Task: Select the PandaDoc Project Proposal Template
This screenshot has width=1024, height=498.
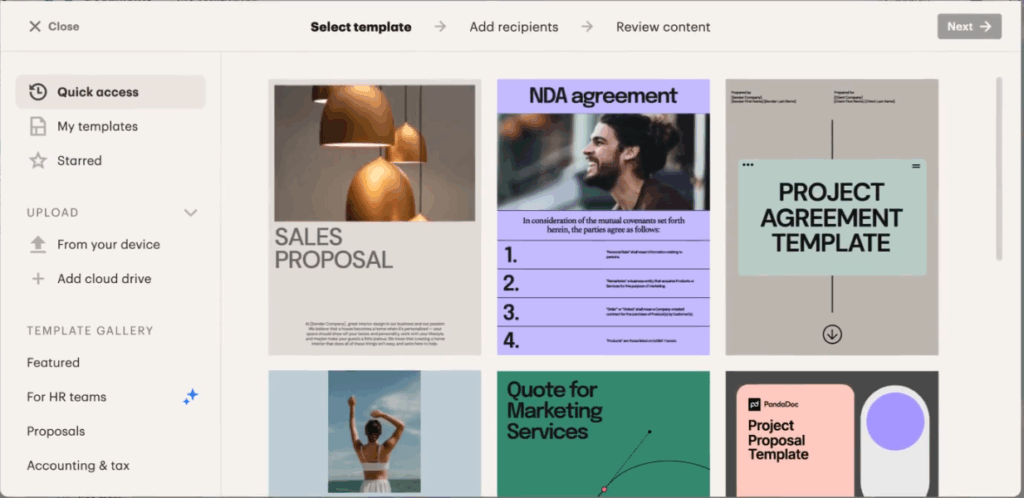Action: (x=832, y=434)
